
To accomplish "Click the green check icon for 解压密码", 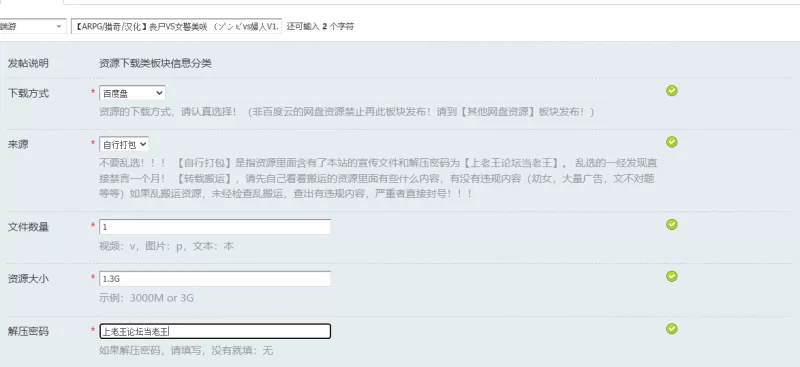I will (x=671, y=329).
